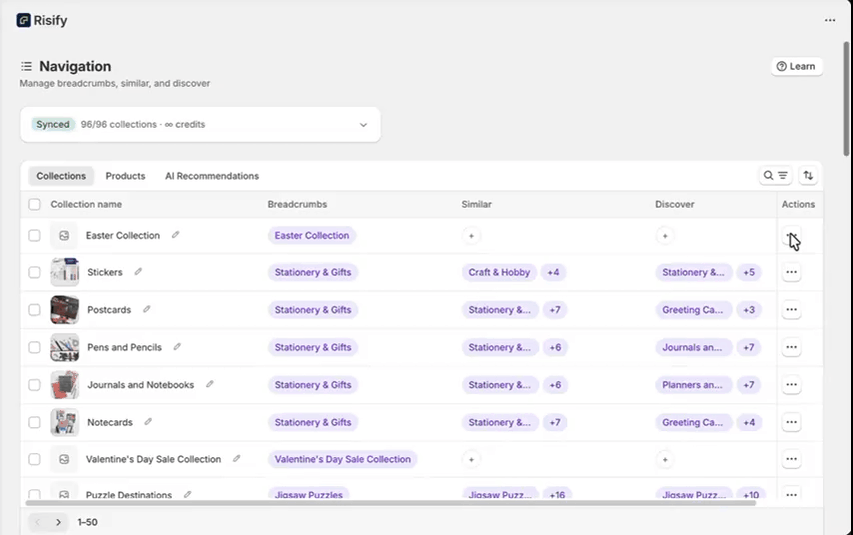Click the Learn button
The height and width of the screenshot is (535, 853).
click(x=796, y=66)
